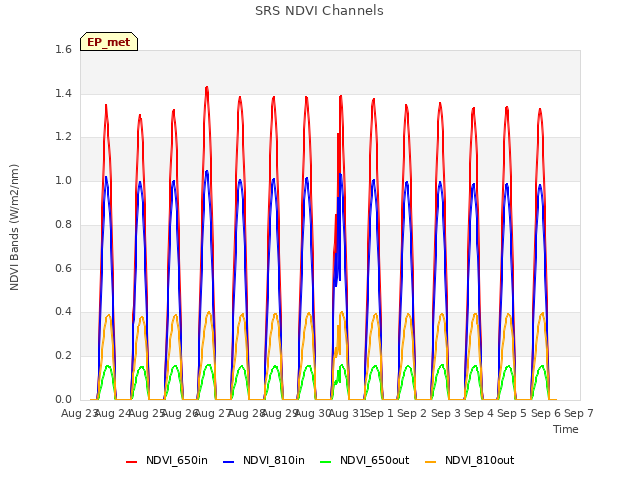Click the green NDVI_650out legend swatch
Image resolution: width=640 pixels, height=480 pixels.
(x=326, y=462)
